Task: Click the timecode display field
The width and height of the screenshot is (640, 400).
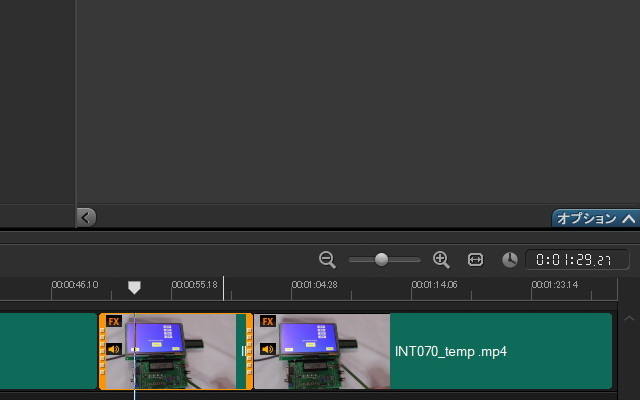Action: [x=577, y=260]
